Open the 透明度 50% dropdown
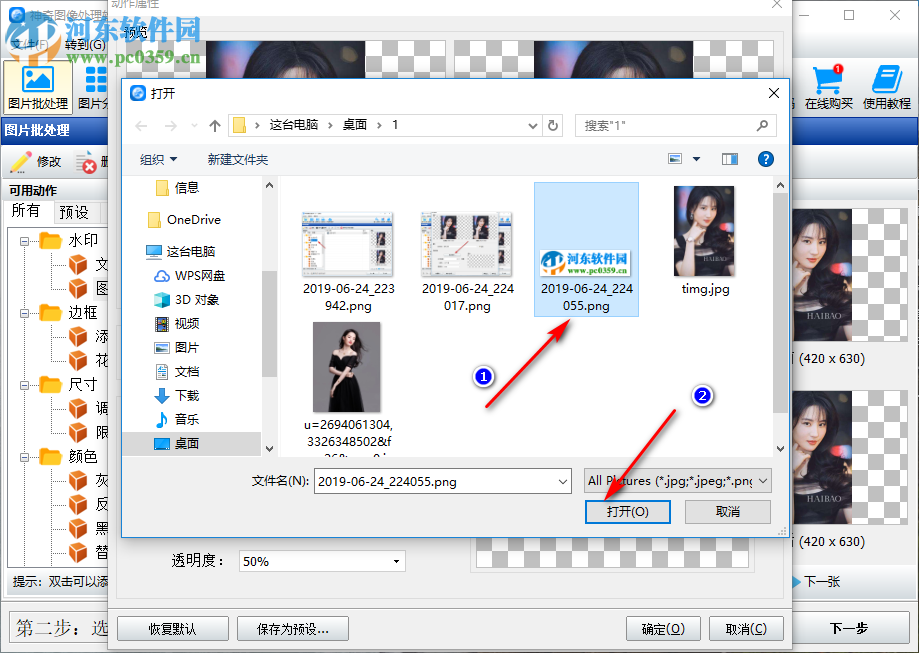The image size is (919, 653). (x=322, y=562)
